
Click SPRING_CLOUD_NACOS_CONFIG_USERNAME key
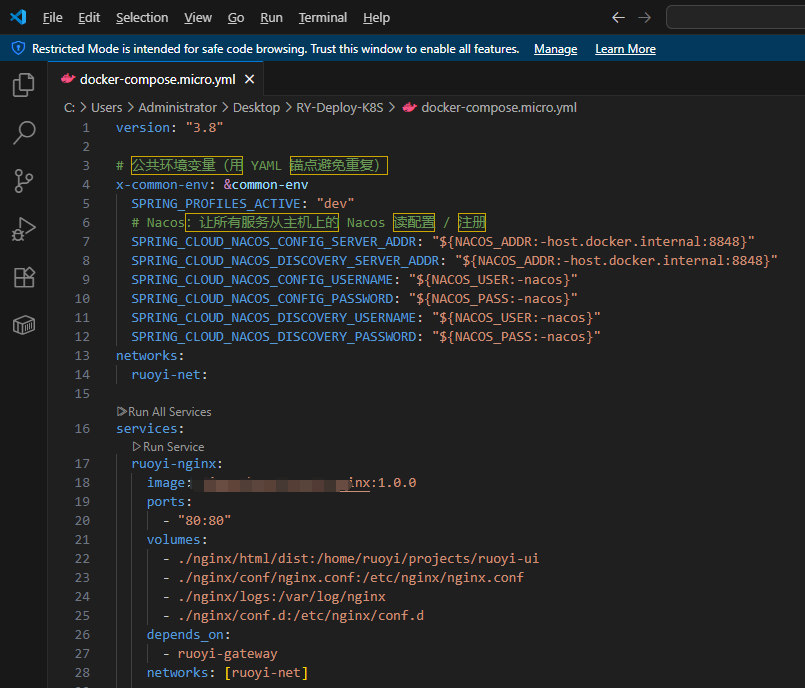[262, 279]
